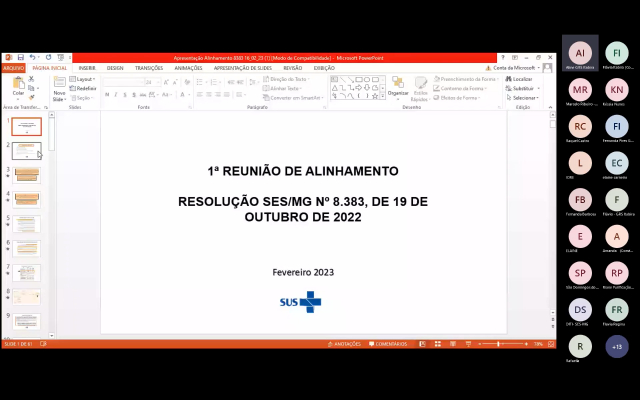The width and height of the screenshot is (640, 400).
Task: Toggle the Anotações notes pane
Action: click(346, 344)
